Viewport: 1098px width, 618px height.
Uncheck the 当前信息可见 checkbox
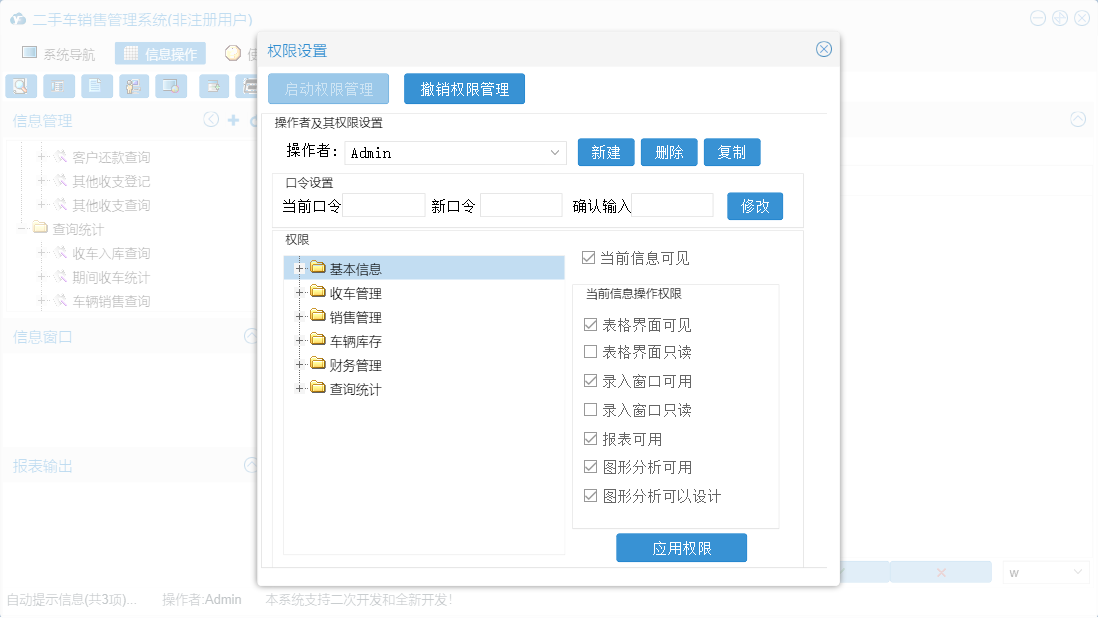tap(588, 258)
